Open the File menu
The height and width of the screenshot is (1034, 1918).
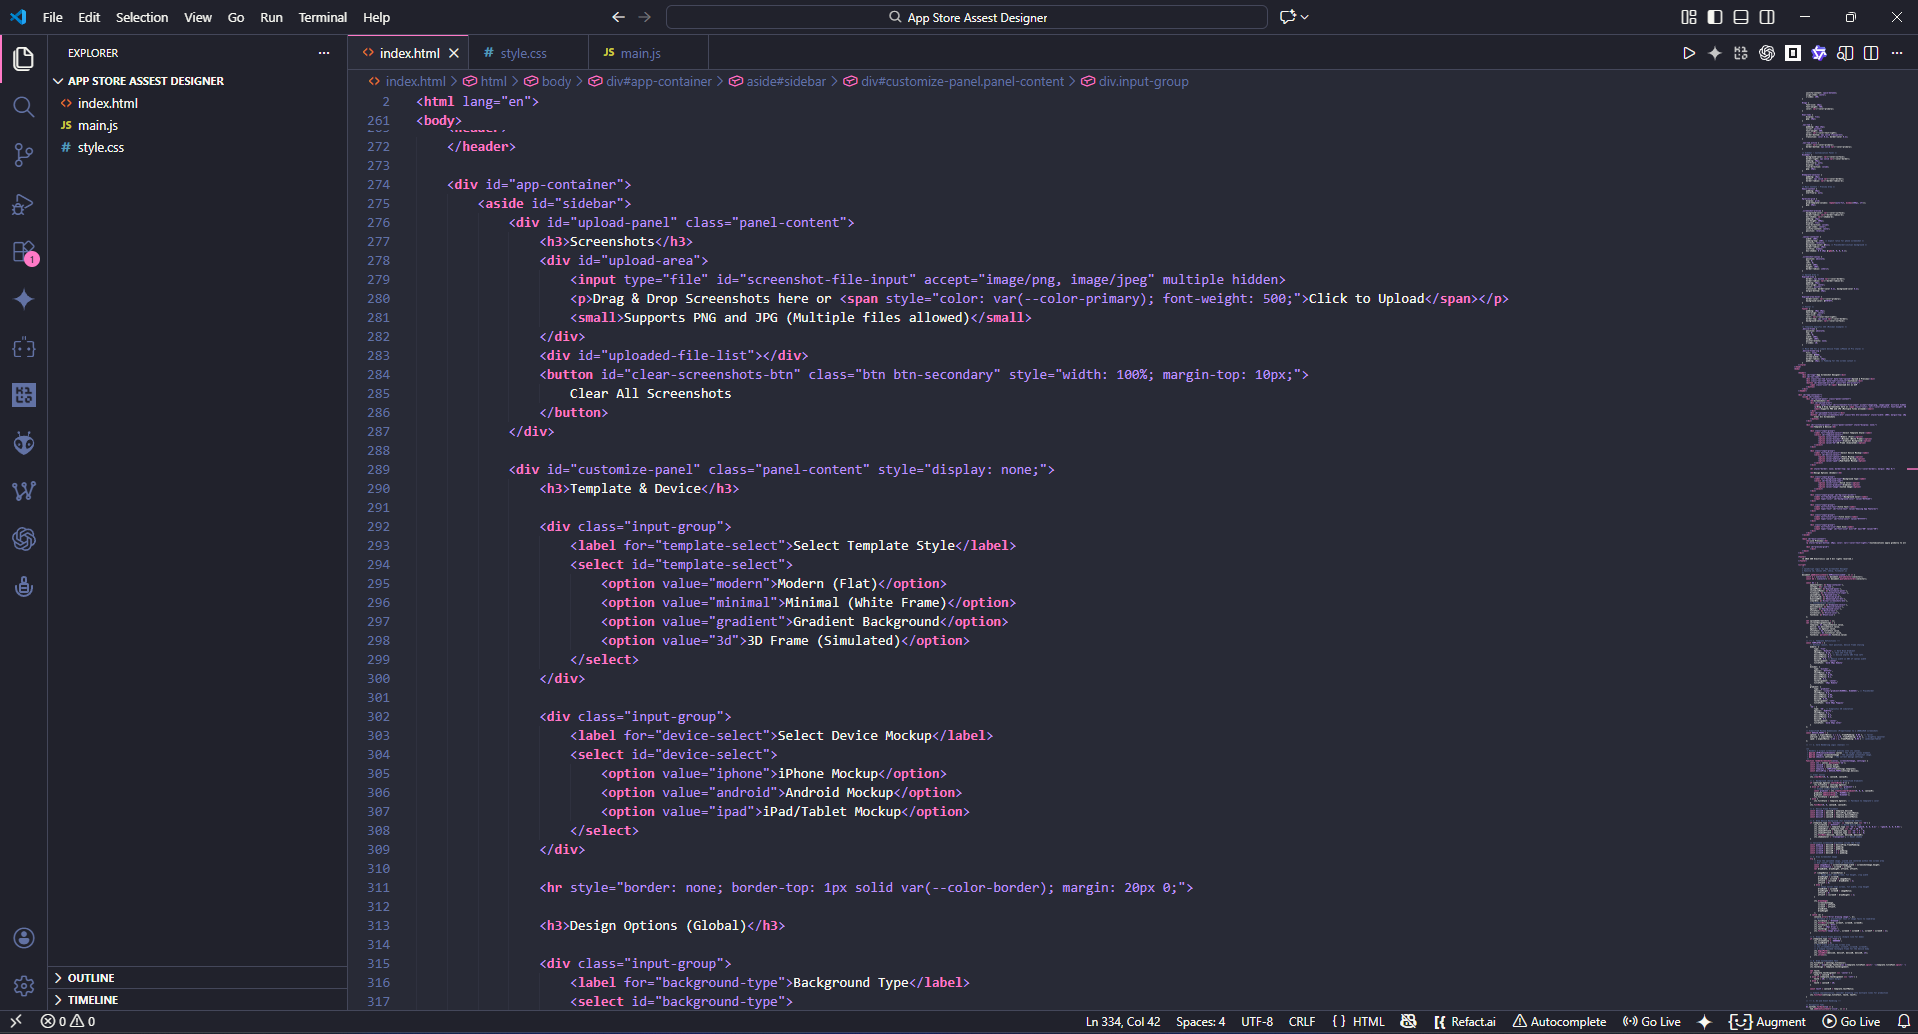click(53, 17)
